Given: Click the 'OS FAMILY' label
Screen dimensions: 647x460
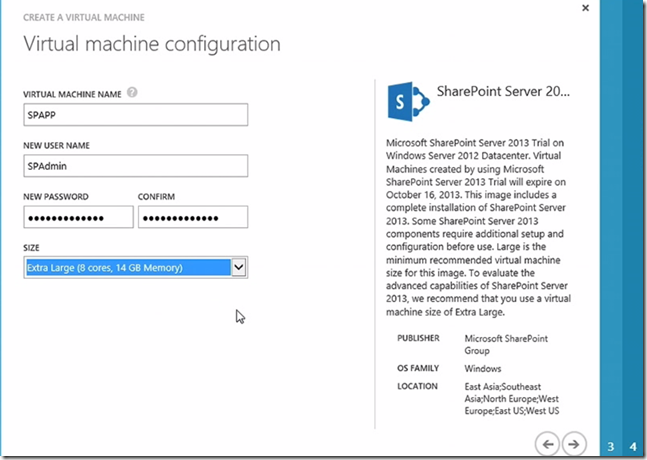Looking at the screenshot, I should 418,368.
